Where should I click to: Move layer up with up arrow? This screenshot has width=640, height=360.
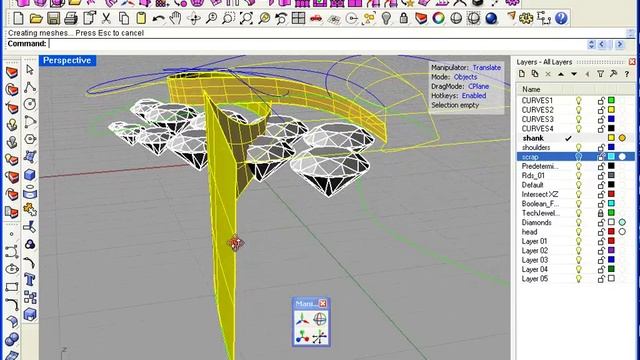561,74
